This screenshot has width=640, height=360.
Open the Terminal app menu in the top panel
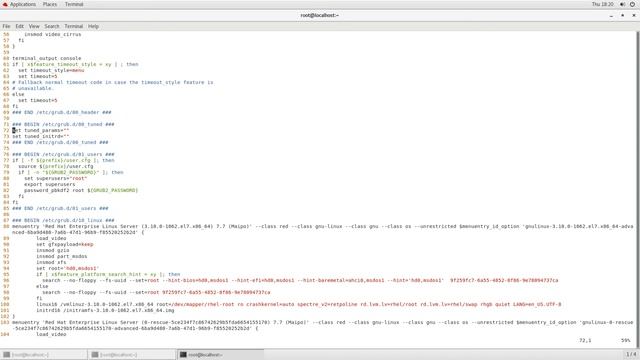[x=74, y=4]
